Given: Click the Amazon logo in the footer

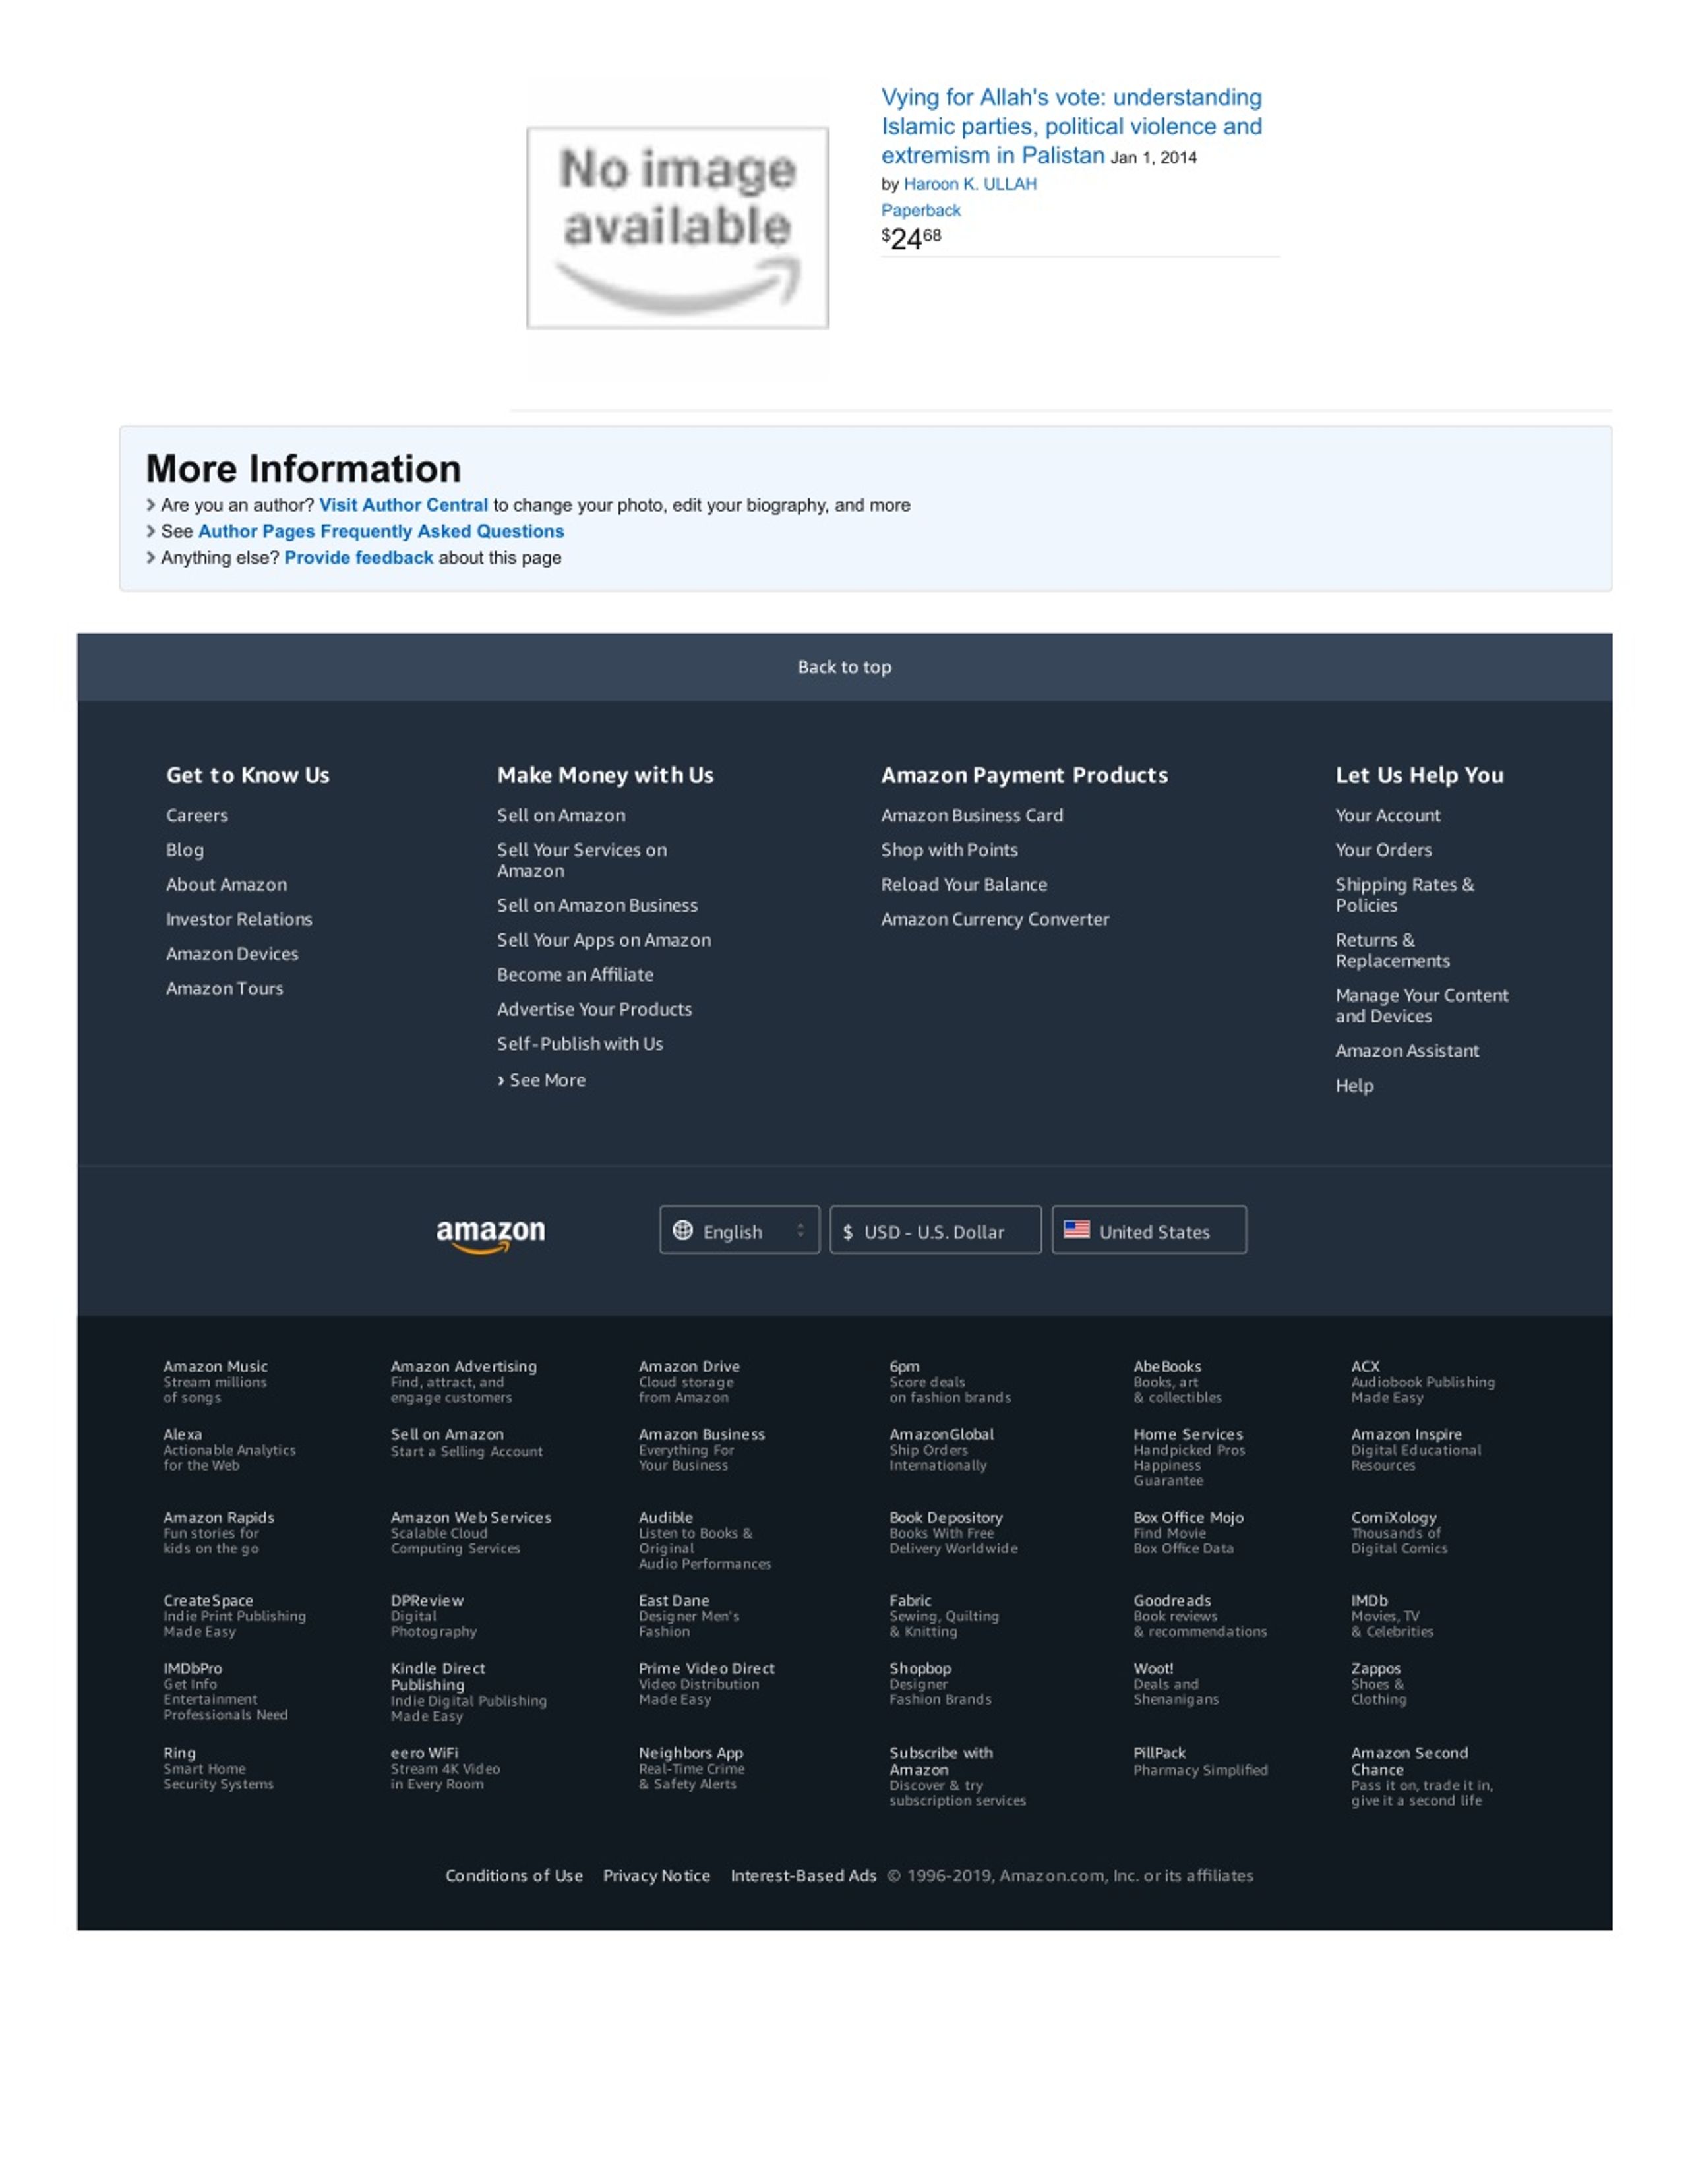Looking at the screenshot, I should pos(490,1235).
